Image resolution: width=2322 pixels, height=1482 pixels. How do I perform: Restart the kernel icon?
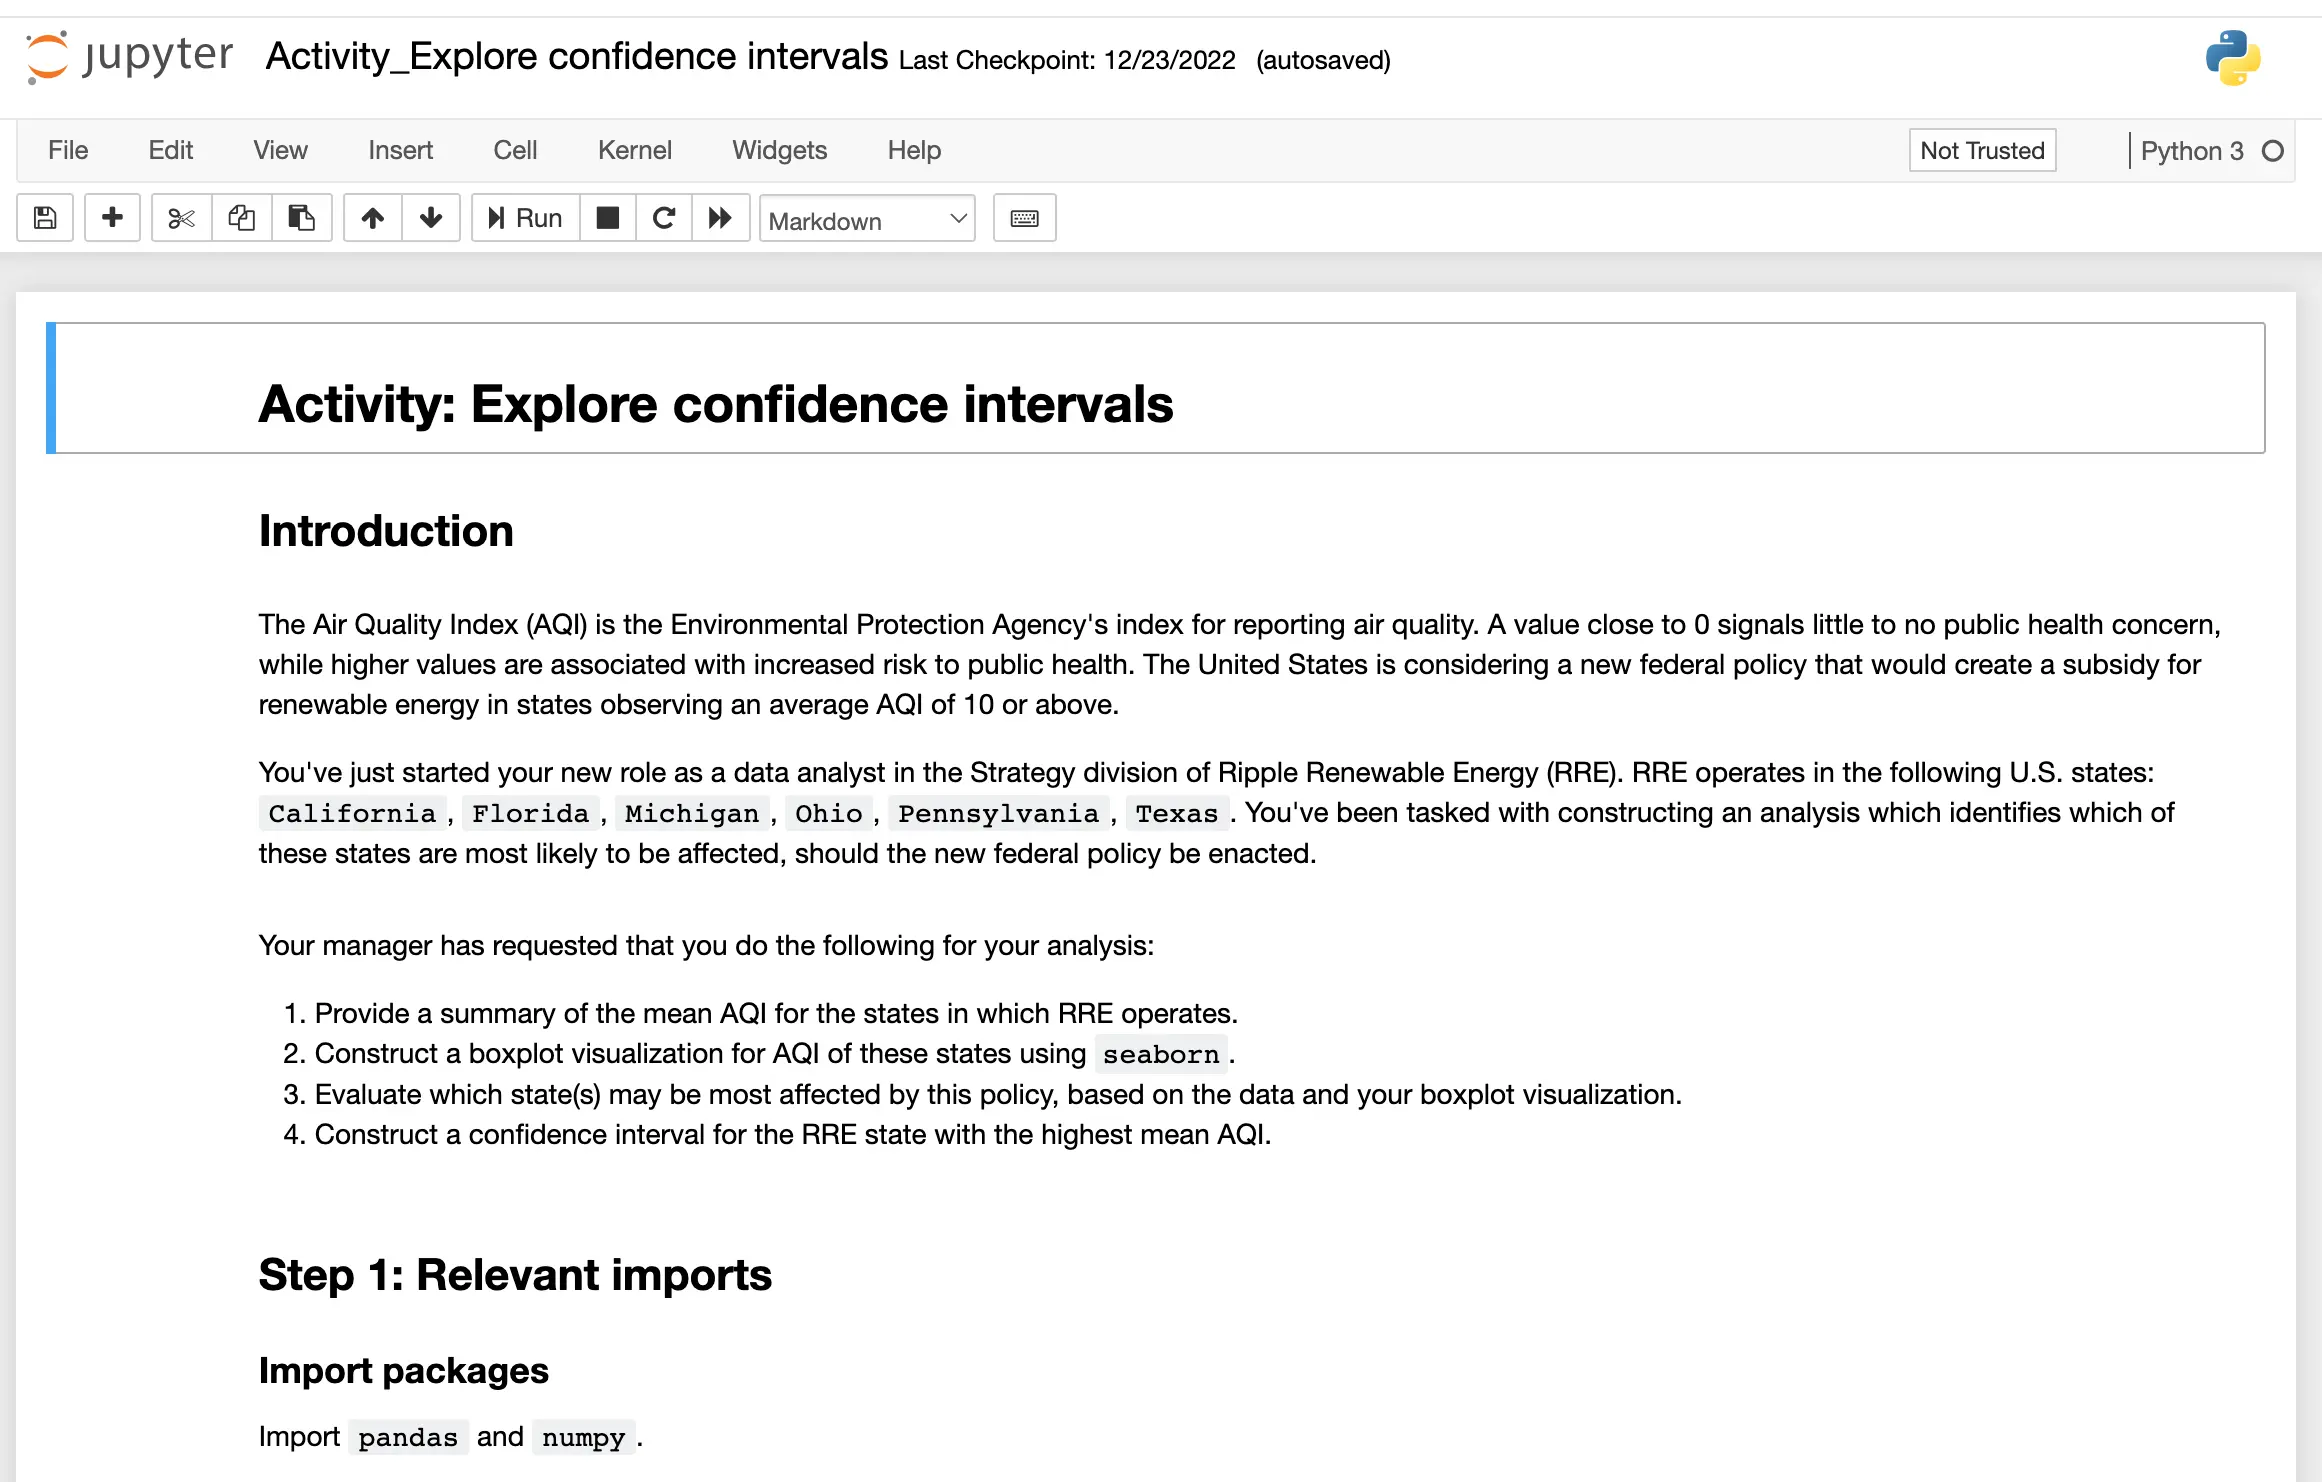pyautogui.click(x=664, y=218)
